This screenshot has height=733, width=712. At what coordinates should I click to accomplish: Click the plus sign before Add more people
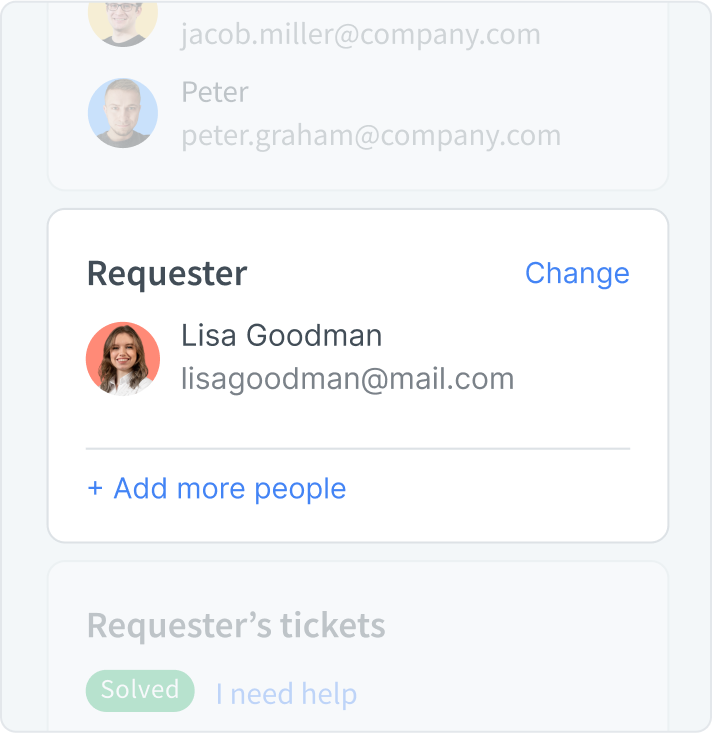point(95,489)
